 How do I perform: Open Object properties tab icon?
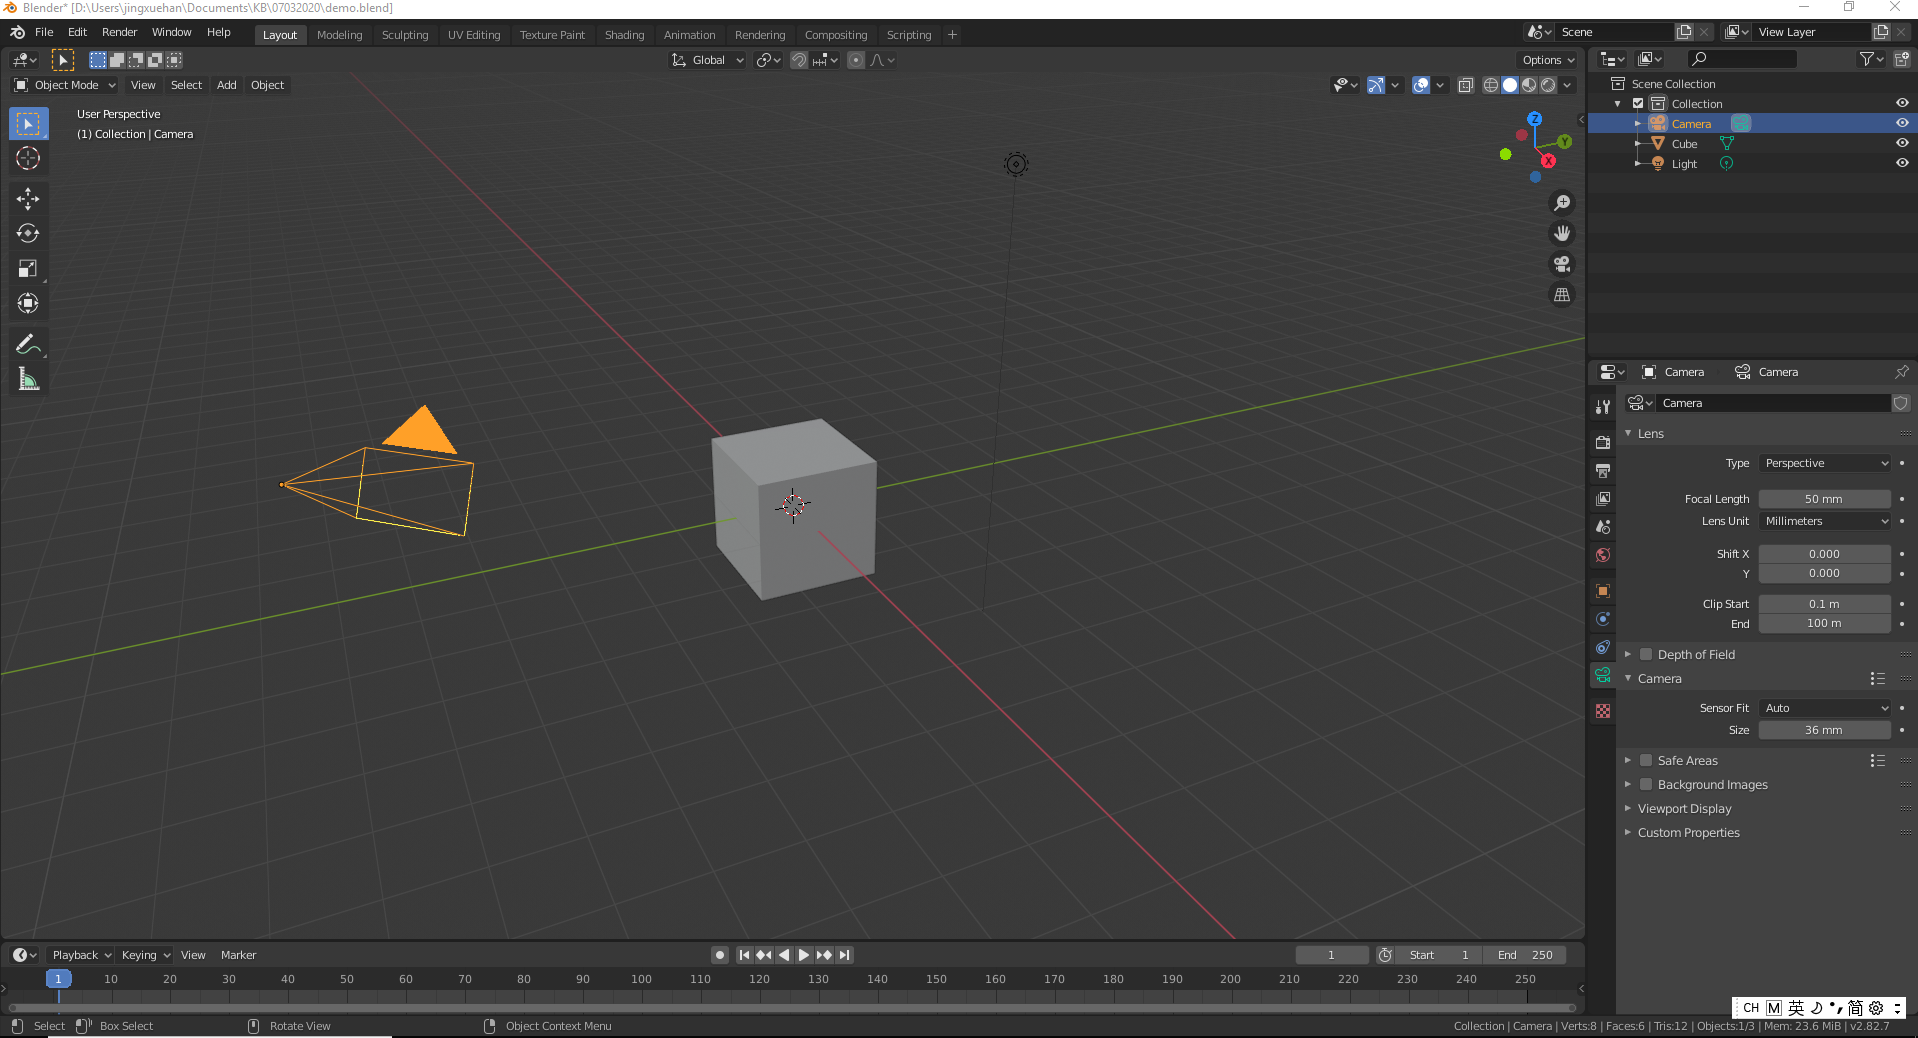pos(1603,590)
